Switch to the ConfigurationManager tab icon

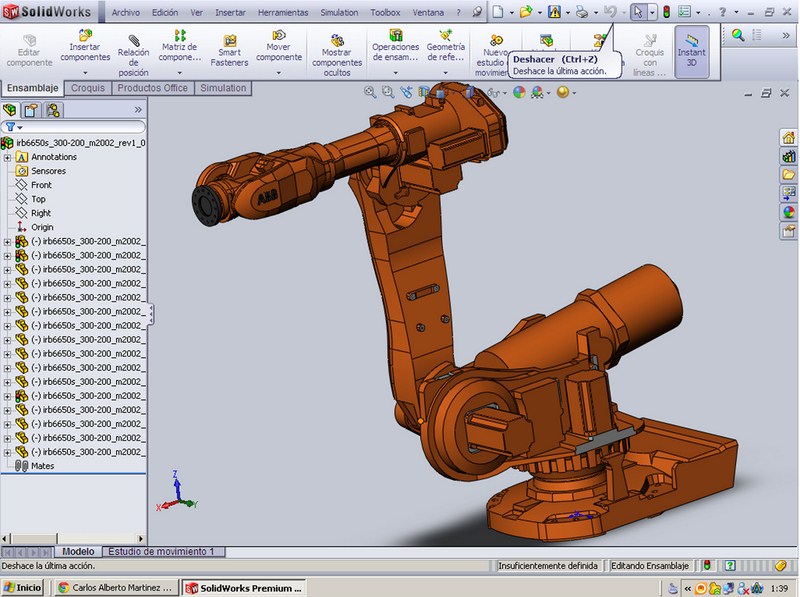click(x=53, y=110)
